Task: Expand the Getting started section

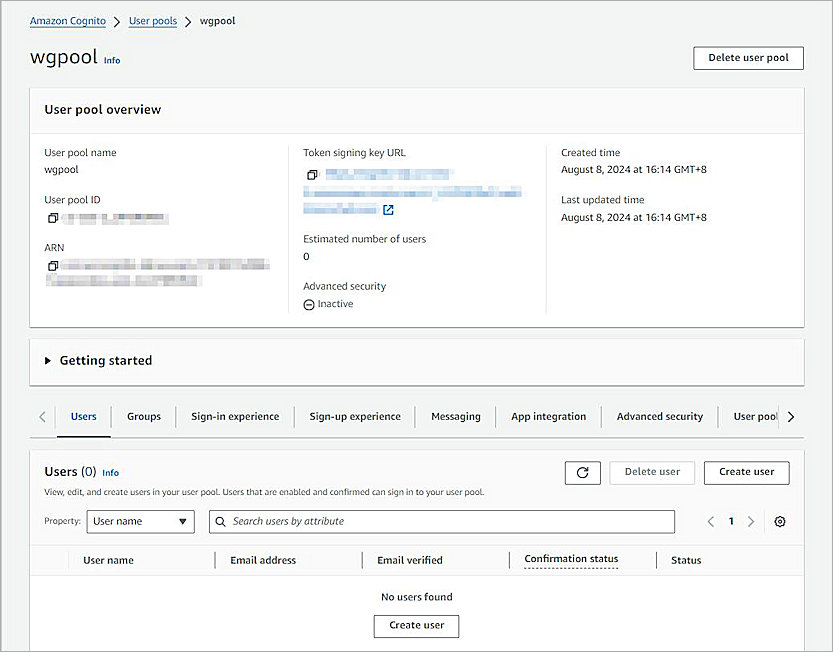Action: point(47,361)
